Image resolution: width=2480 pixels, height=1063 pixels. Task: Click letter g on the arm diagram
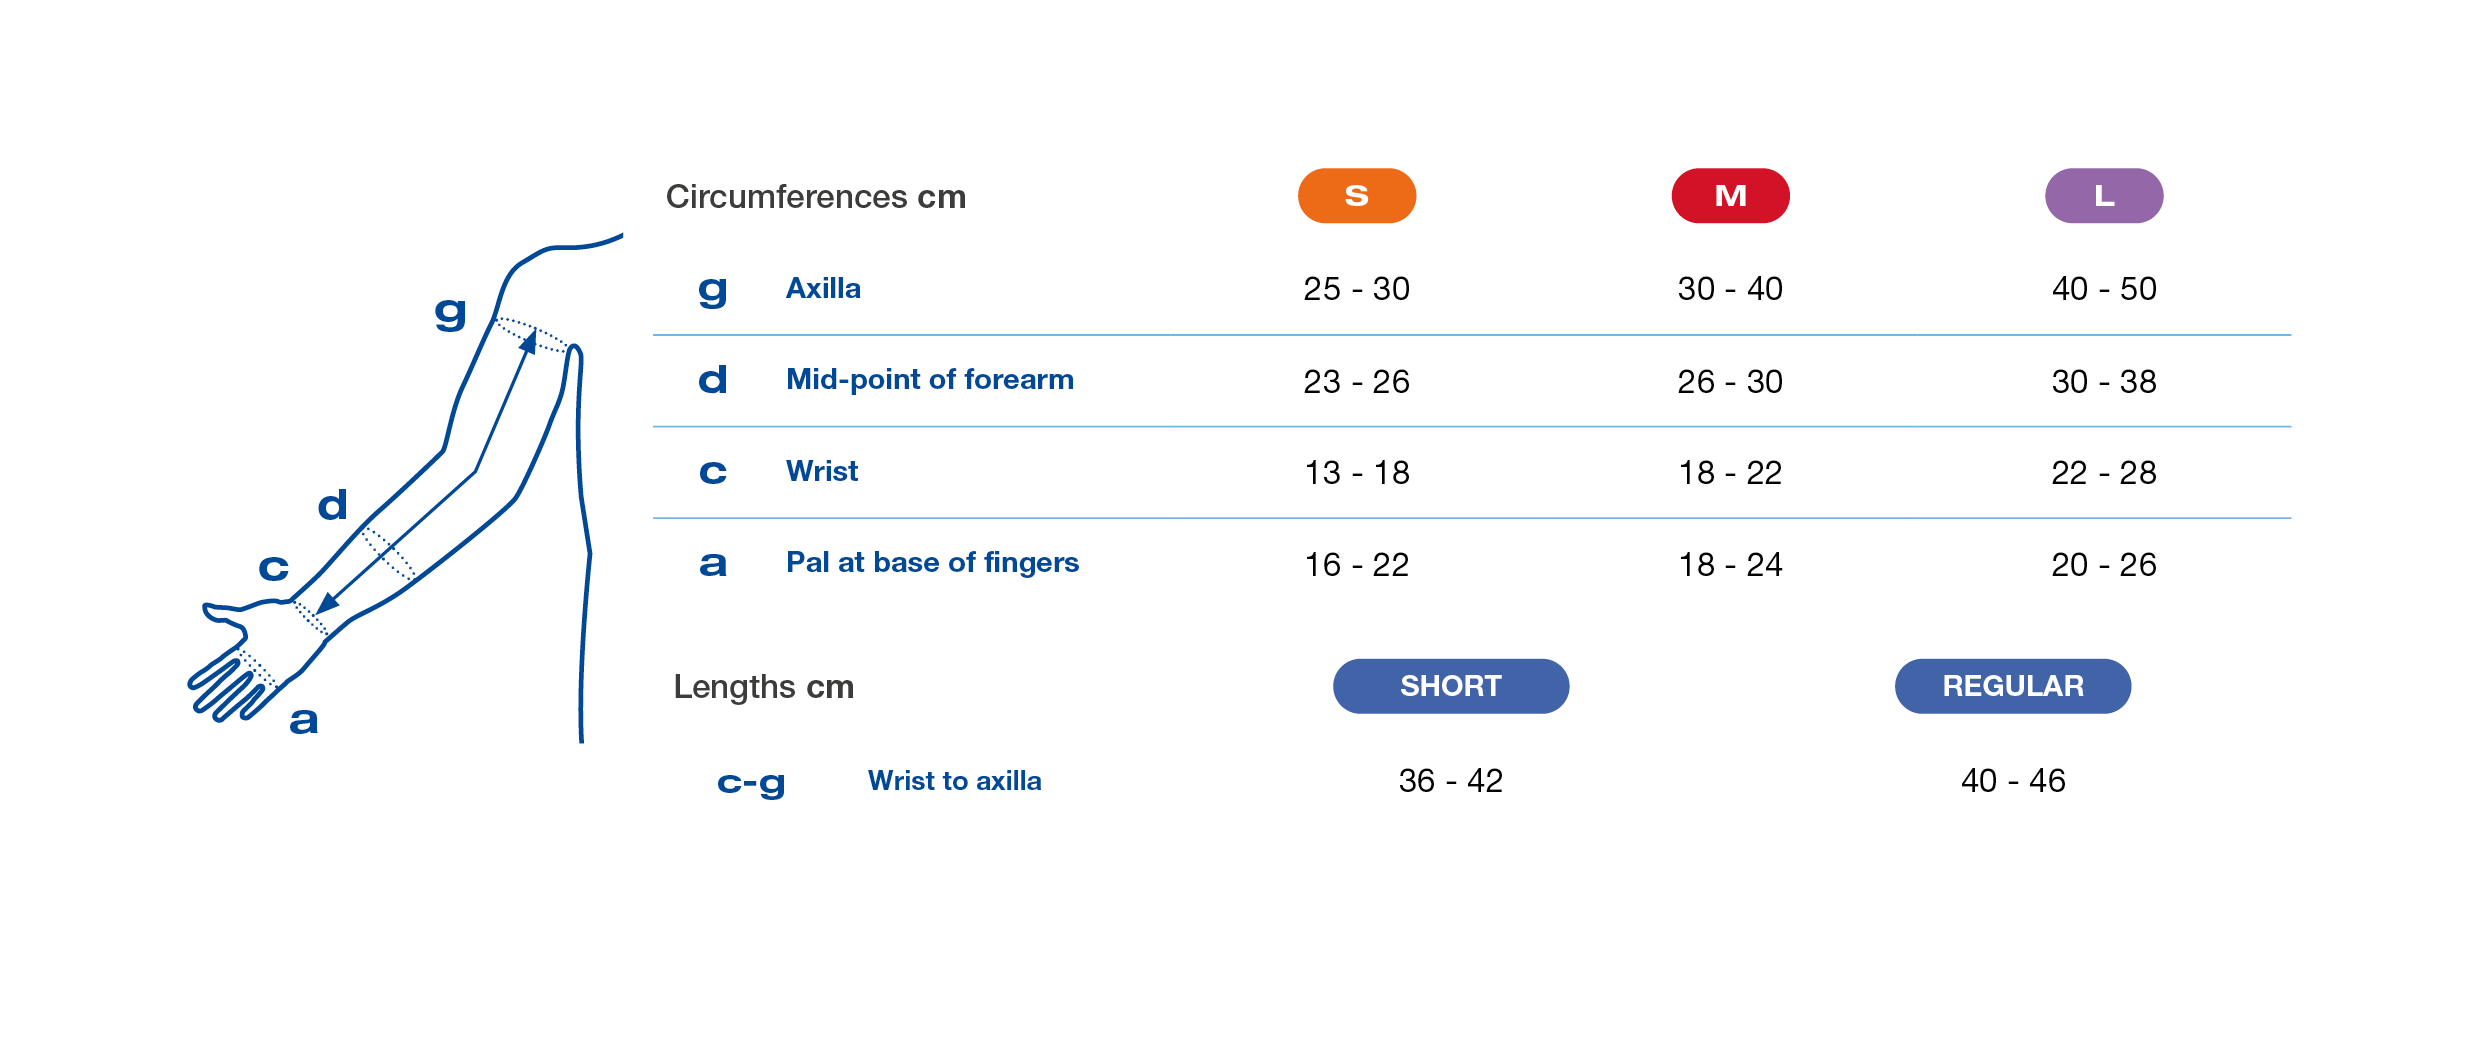451,312
